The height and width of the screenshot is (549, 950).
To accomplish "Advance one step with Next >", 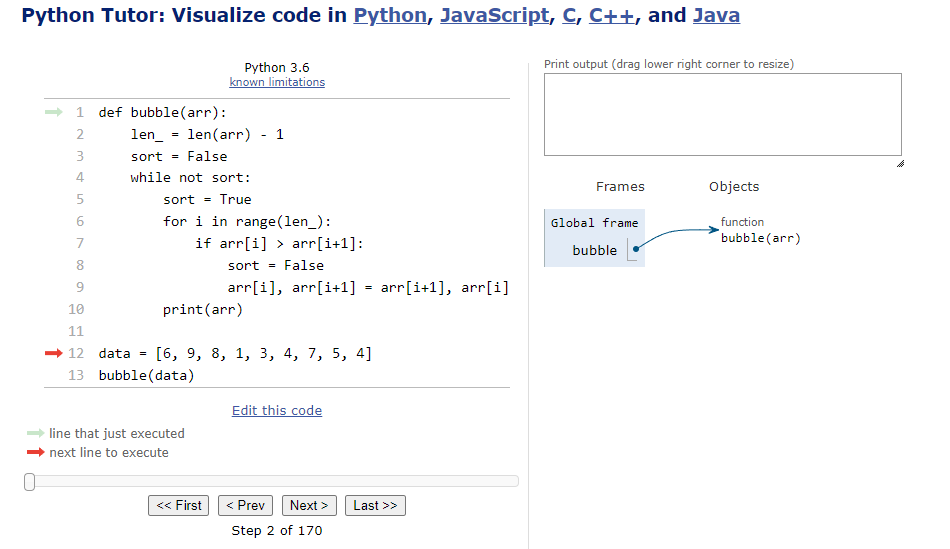I will pyautogui.click(x=309, y=505).
